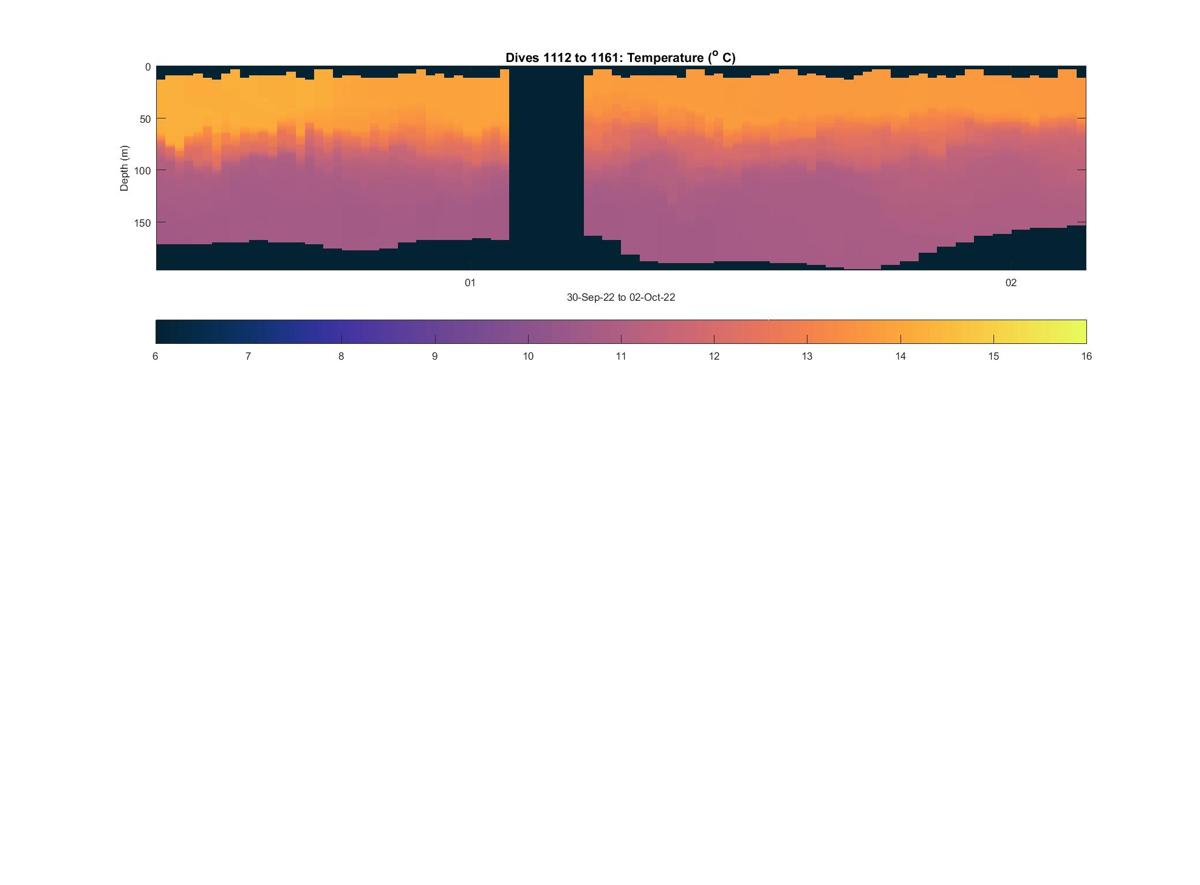Click the 'Depth (m)' y-axis label
1200x885 pixels.
[125, 168]
